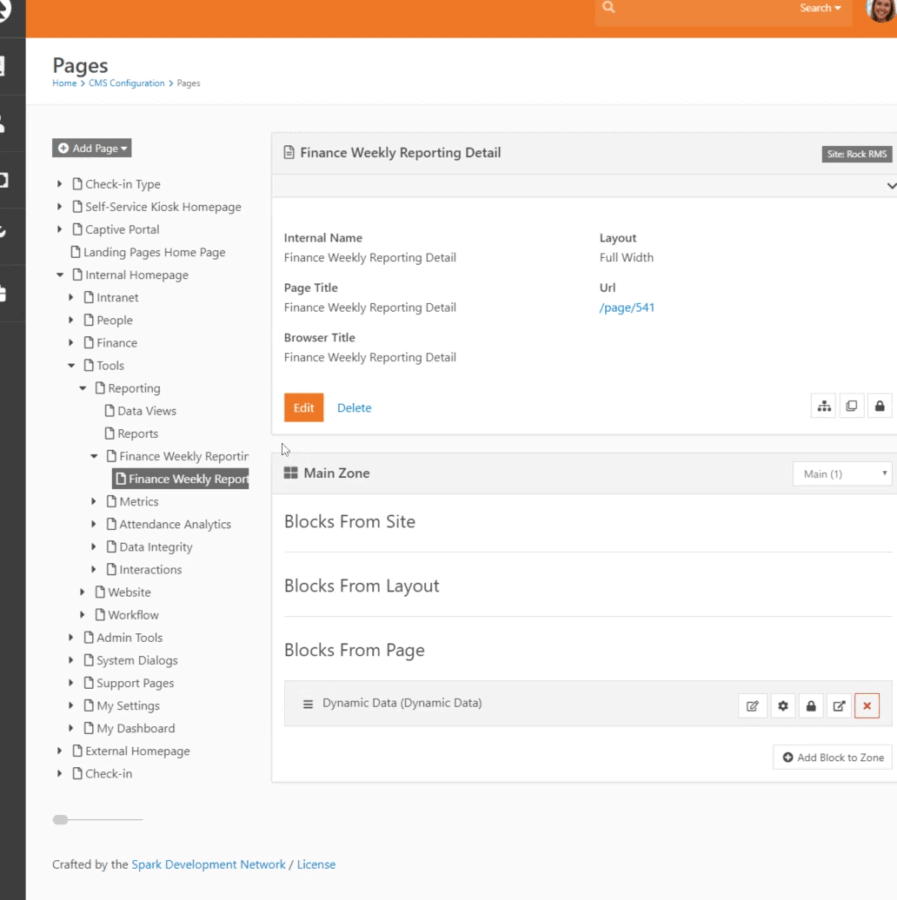Open child pages sitemap icon
The image size is (897, 900).
click(824, 406)
